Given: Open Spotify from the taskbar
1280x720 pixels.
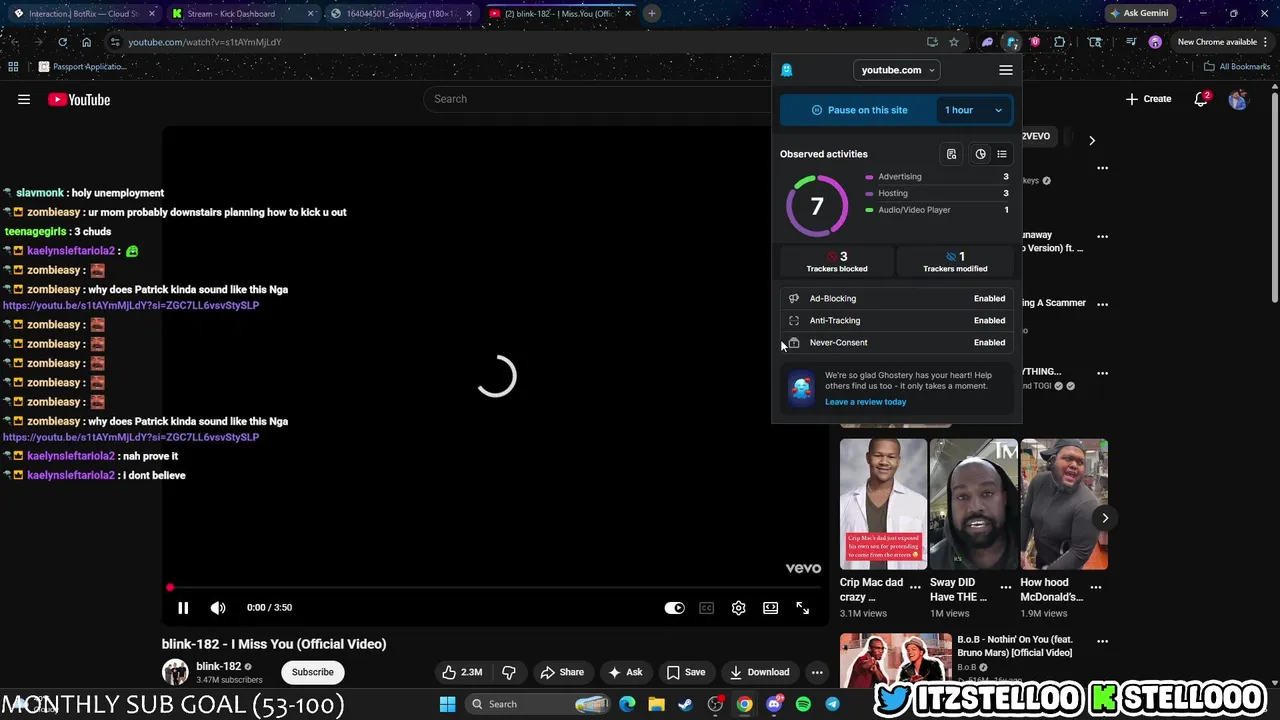Looking at the screenshot, I should 803,704.
